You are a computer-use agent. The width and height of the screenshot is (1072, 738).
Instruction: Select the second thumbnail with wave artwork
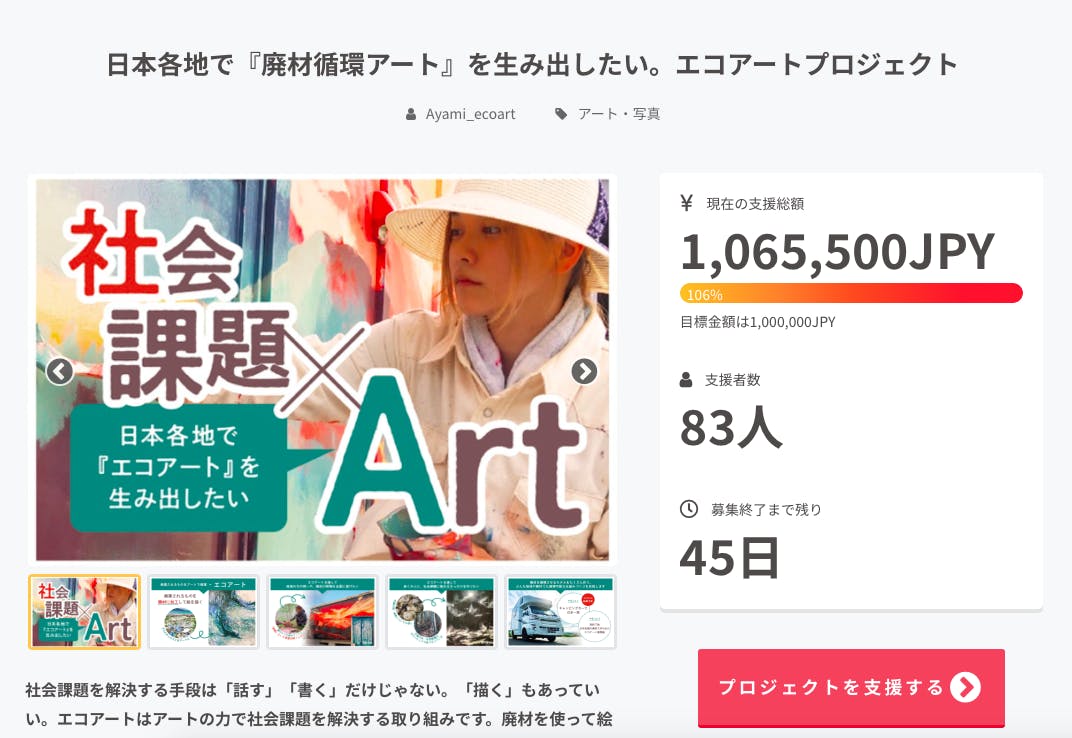click(x=203, y=612)
